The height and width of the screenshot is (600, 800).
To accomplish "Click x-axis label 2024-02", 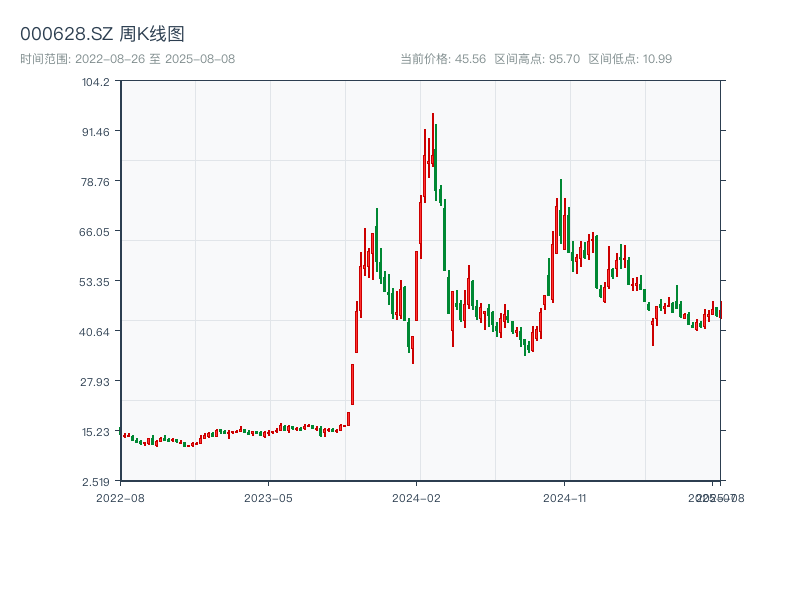I will tap(416, 498).
